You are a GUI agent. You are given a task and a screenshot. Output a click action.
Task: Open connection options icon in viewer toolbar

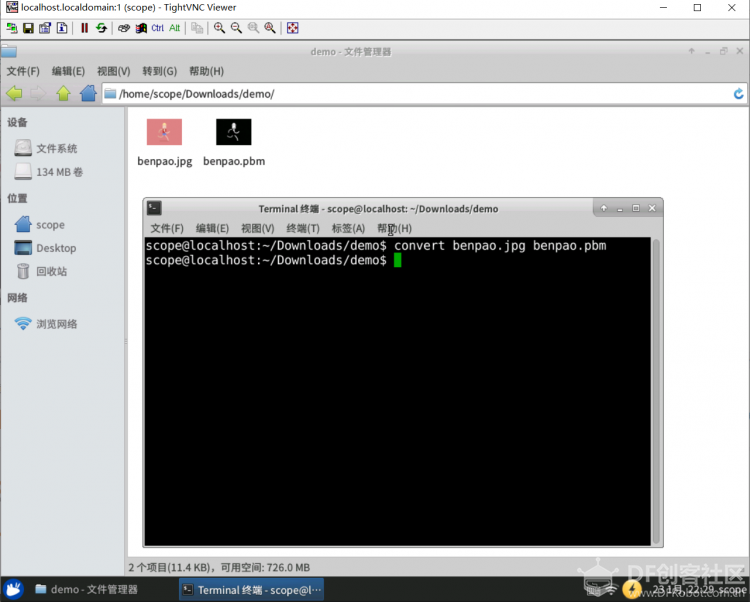45,28
